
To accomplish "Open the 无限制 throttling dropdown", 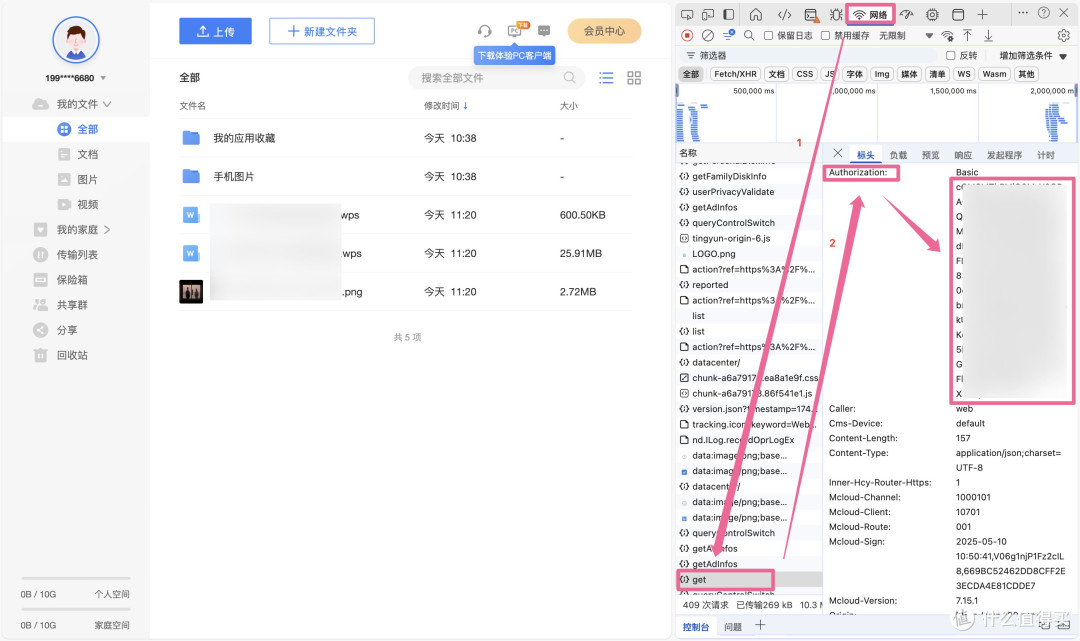I will (906, 35).
